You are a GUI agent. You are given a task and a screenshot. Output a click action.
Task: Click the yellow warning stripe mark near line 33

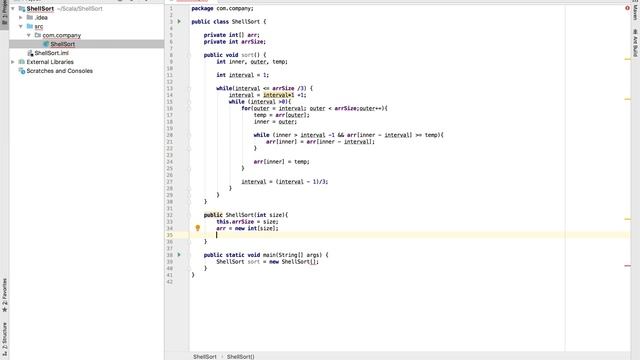tap(627, 219)
